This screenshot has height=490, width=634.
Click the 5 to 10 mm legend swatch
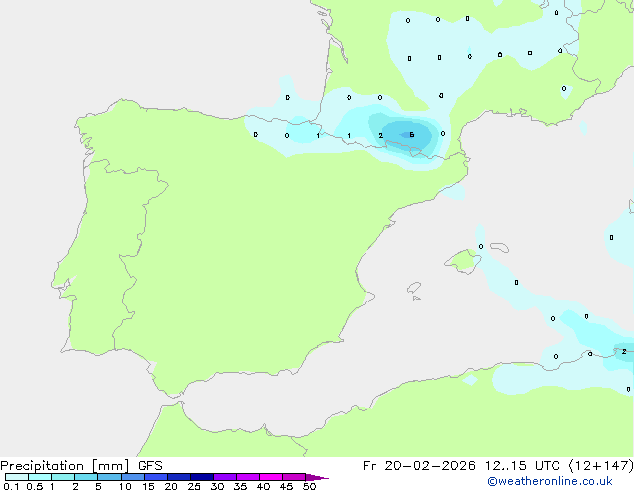[109, 477]
